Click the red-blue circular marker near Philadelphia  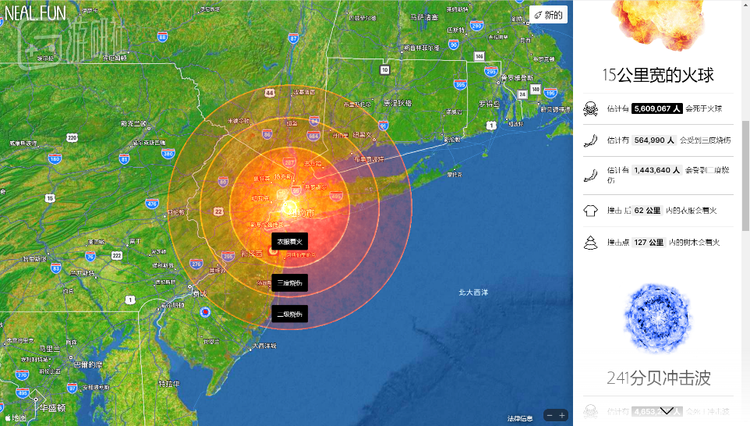pyautogui.click(x=205, y=312)
